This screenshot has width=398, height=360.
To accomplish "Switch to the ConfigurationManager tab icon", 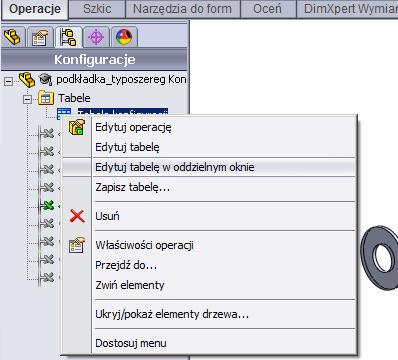I will click(68, 37).
